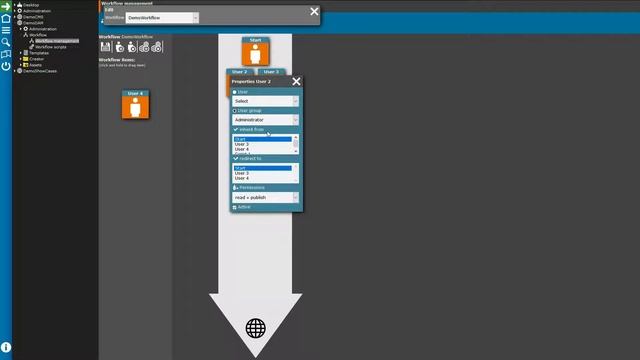The width and height of the screenshot is (640, 360).
Task: Click the first group gear toolbar icon
Action: point(144,47)
